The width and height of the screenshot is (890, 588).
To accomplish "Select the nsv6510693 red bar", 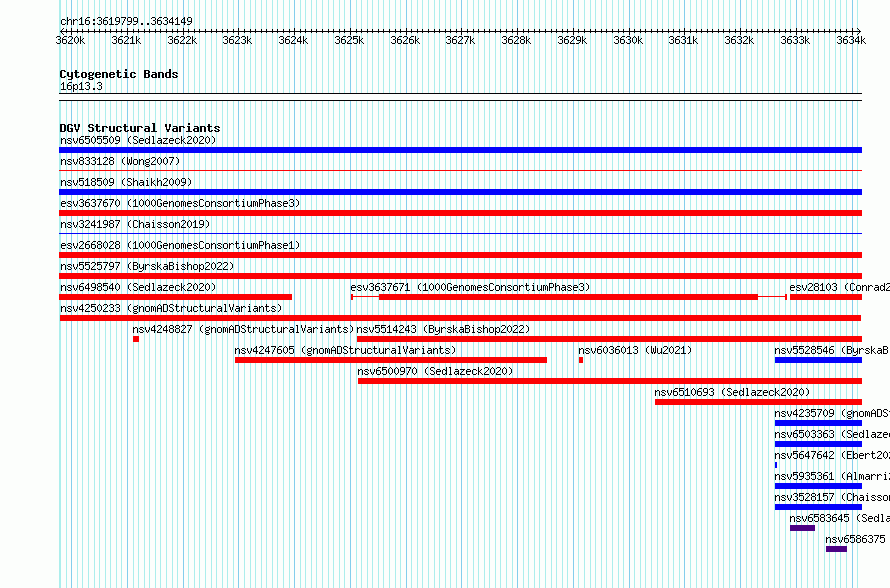I will (x=758, y=402).
